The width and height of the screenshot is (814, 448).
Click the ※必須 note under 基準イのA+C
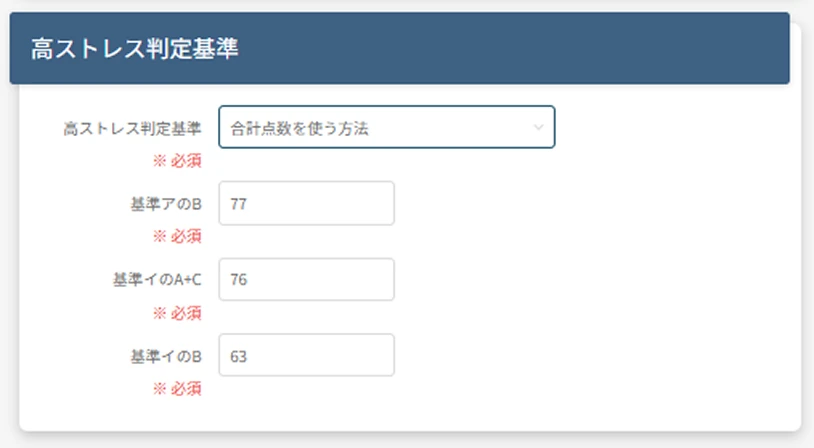pos(177,313)
